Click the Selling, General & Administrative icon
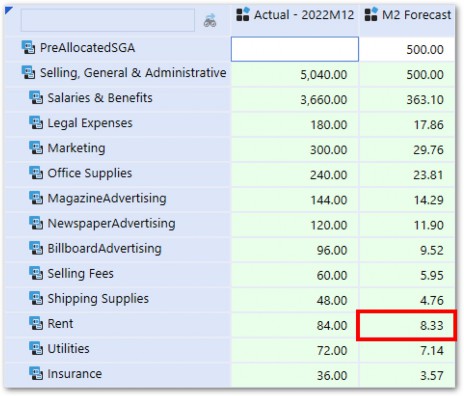This screenshot has height=396, width=464. pyautogui.click(x=28, y=72)
